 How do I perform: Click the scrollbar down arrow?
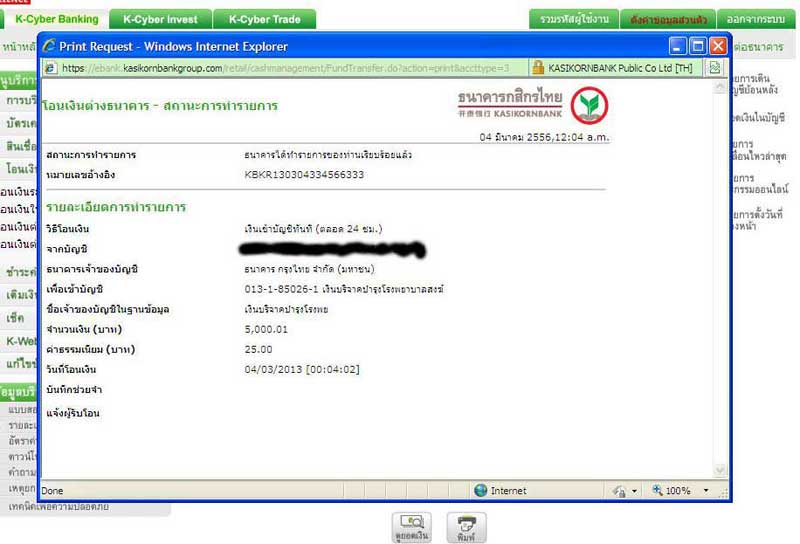[719, 470]
